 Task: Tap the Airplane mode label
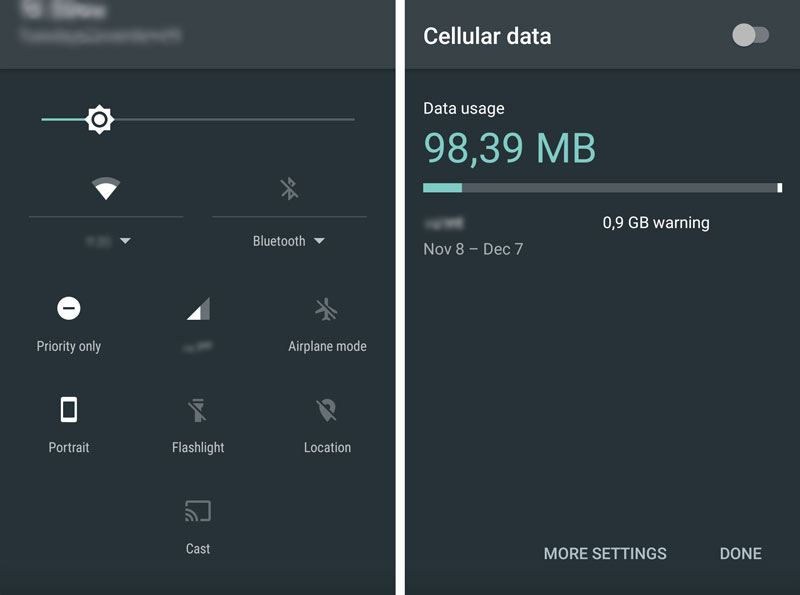(327, 346)
